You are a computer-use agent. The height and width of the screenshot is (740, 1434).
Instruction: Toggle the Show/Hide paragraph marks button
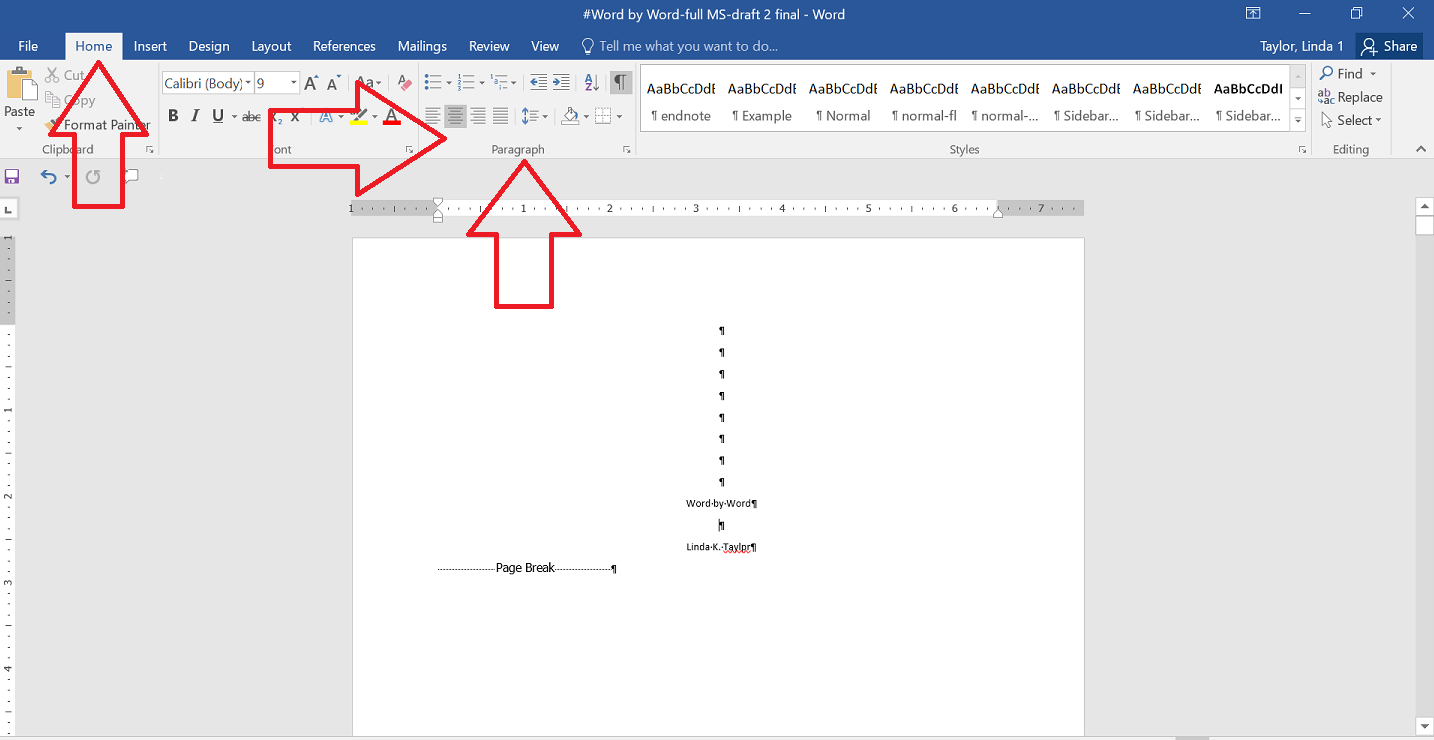coord(621,83)
